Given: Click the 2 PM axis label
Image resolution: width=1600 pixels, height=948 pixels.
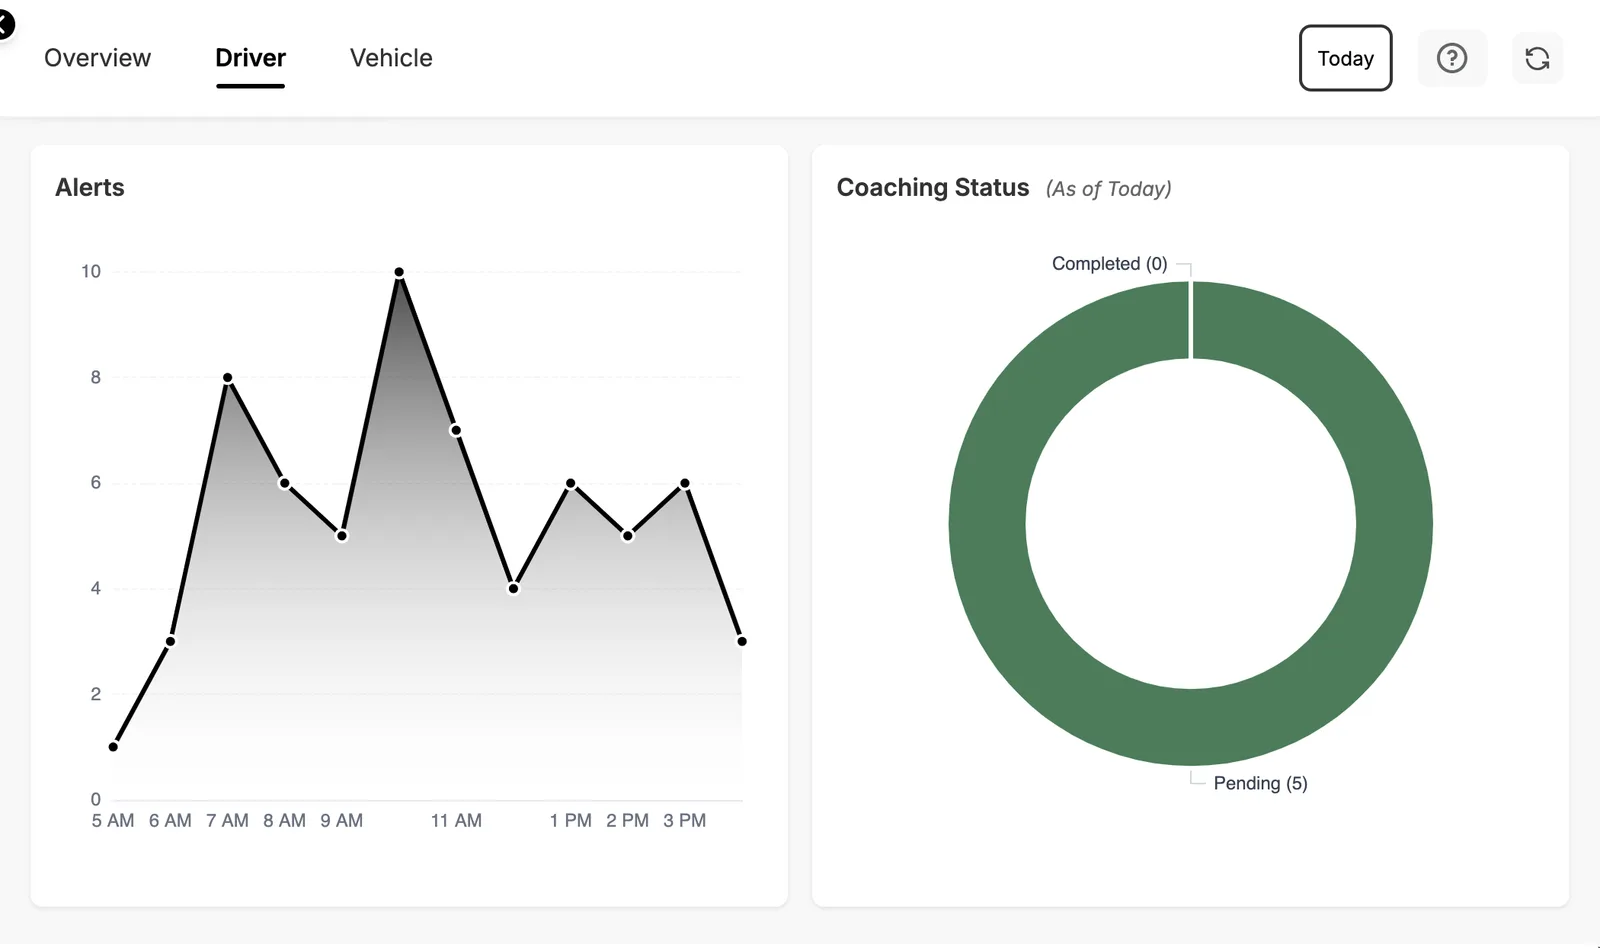Looking at the screenshot, I should [627, 821].
